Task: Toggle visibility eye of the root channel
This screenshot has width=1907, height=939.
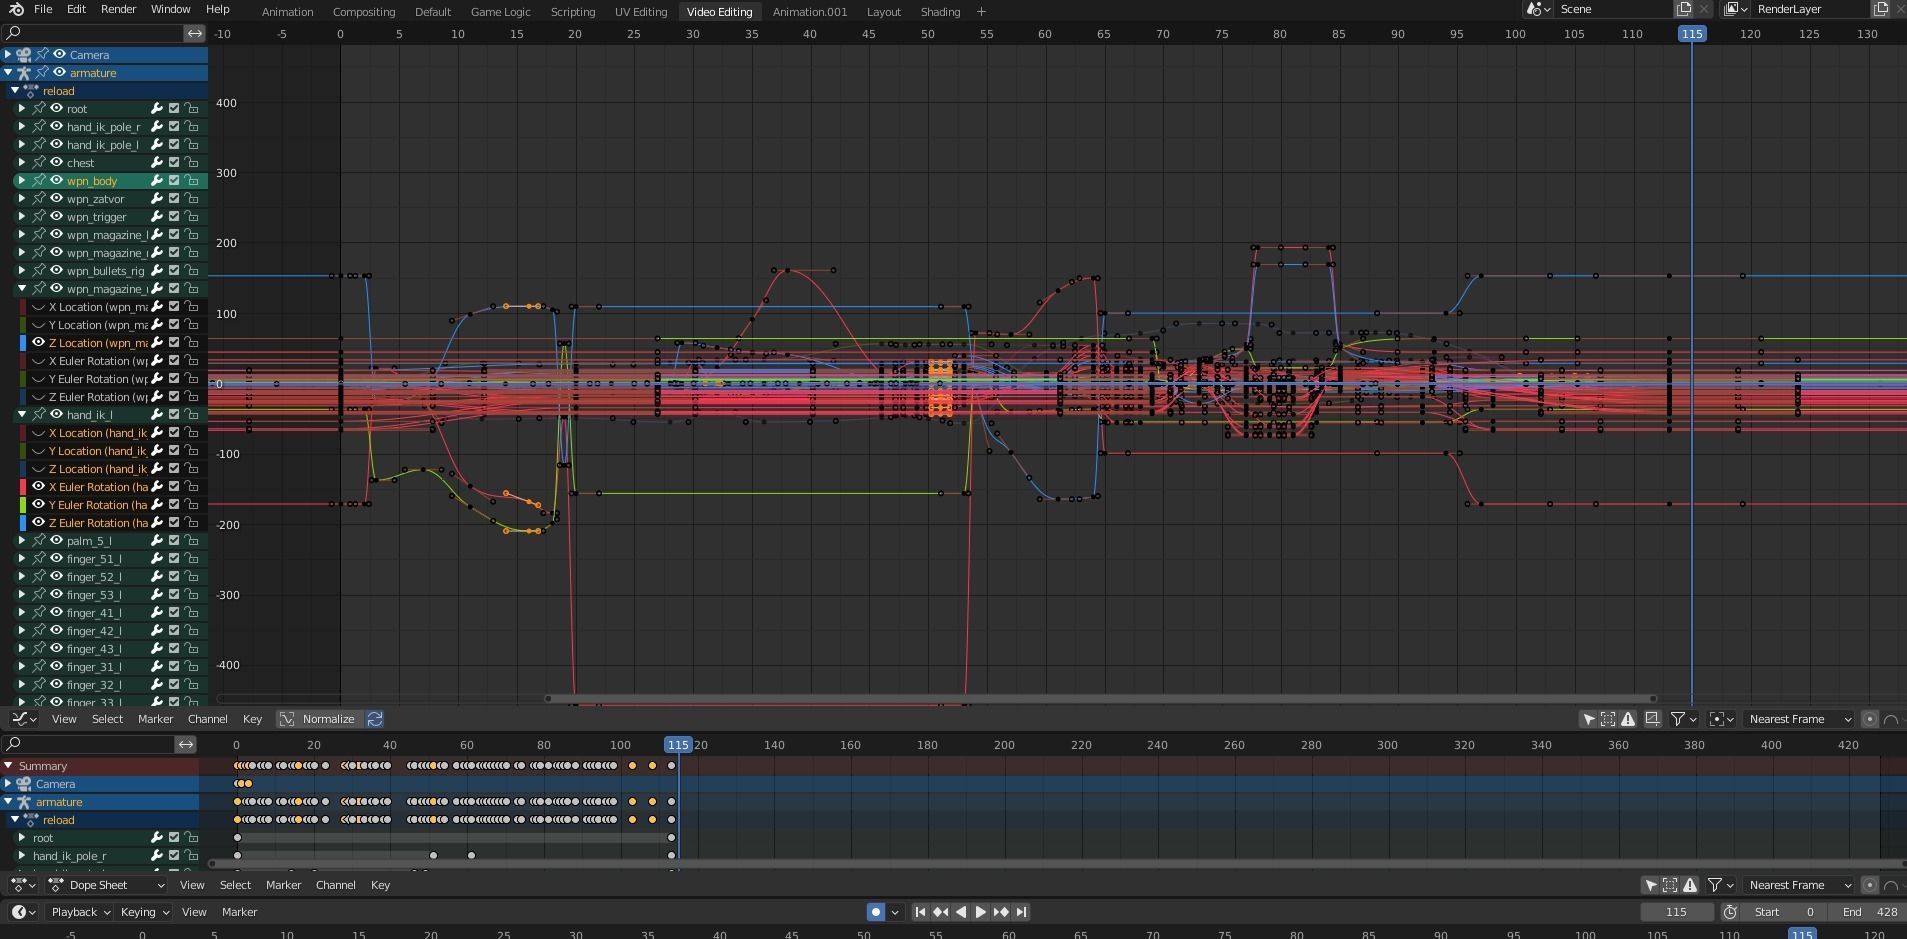Action: click(57, 109)
